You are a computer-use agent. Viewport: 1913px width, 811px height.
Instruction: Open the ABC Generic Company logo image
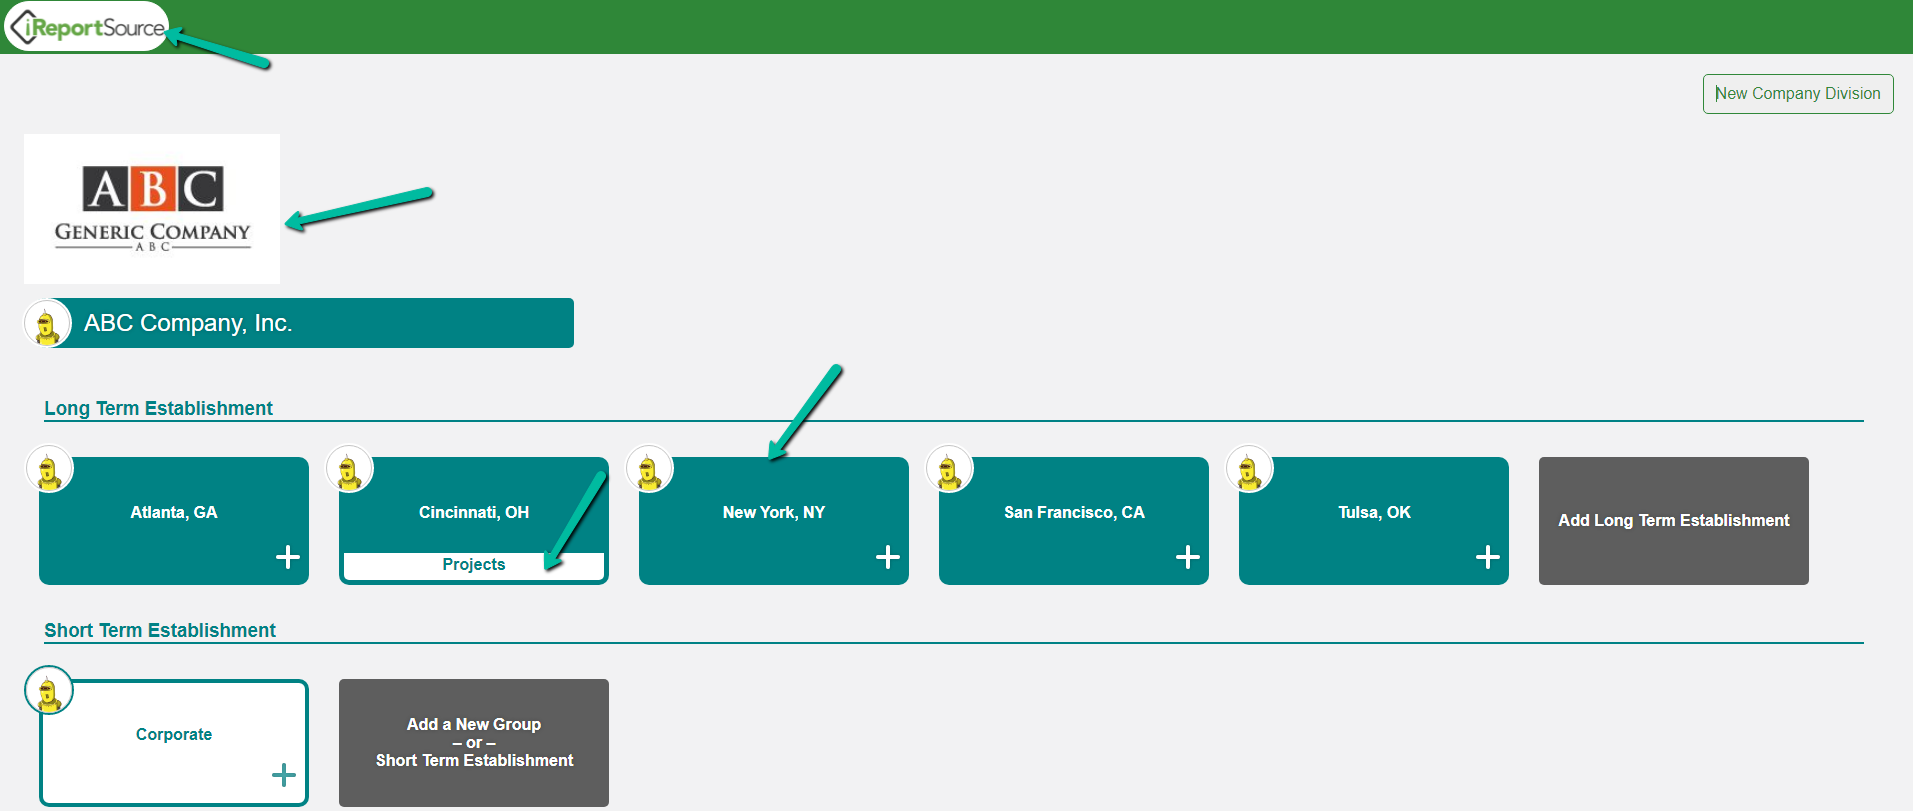click(152, 209)
